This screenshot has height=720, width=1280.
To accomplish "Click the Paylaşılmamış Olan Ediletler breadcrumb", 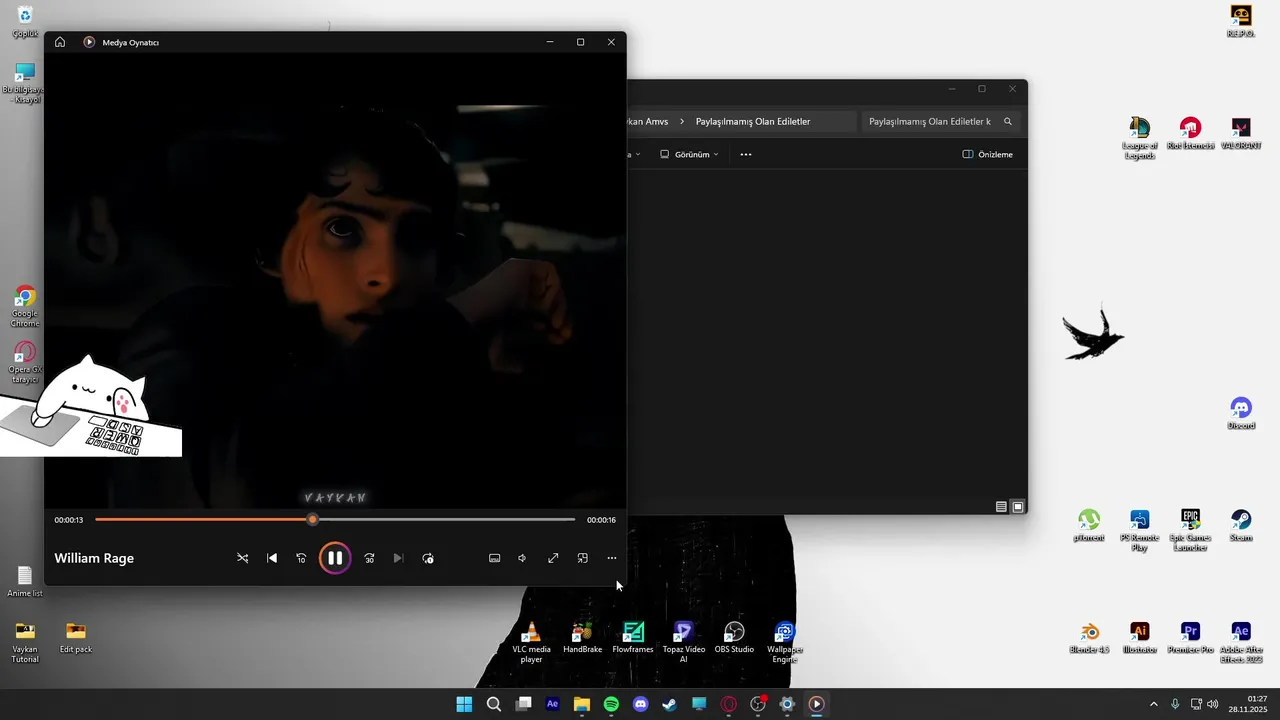I will pos(753,121).
